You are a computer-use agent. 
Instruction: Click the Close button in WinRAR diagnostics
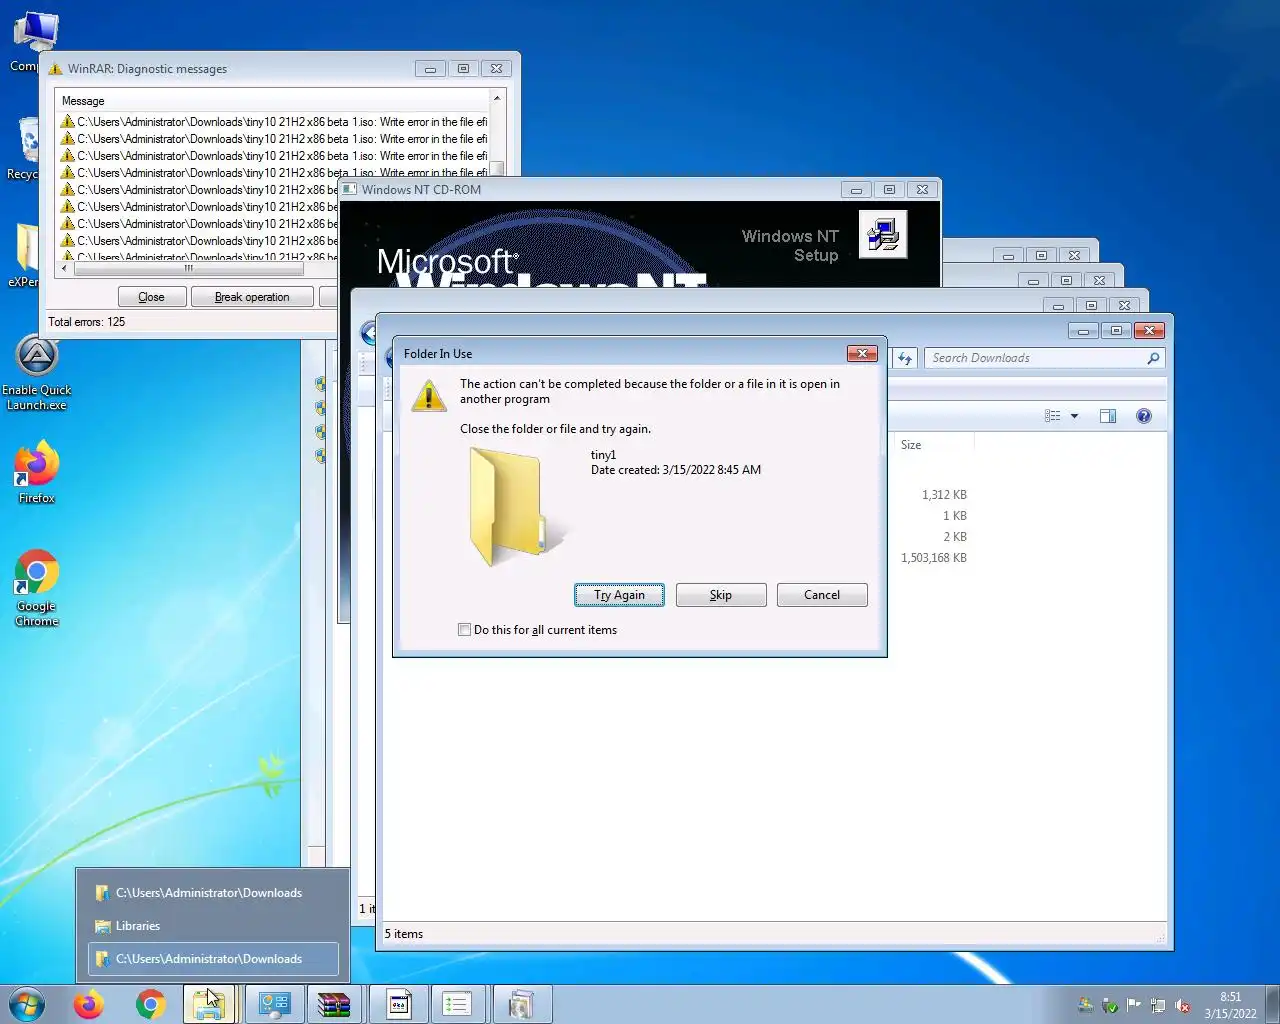[151, 297]
